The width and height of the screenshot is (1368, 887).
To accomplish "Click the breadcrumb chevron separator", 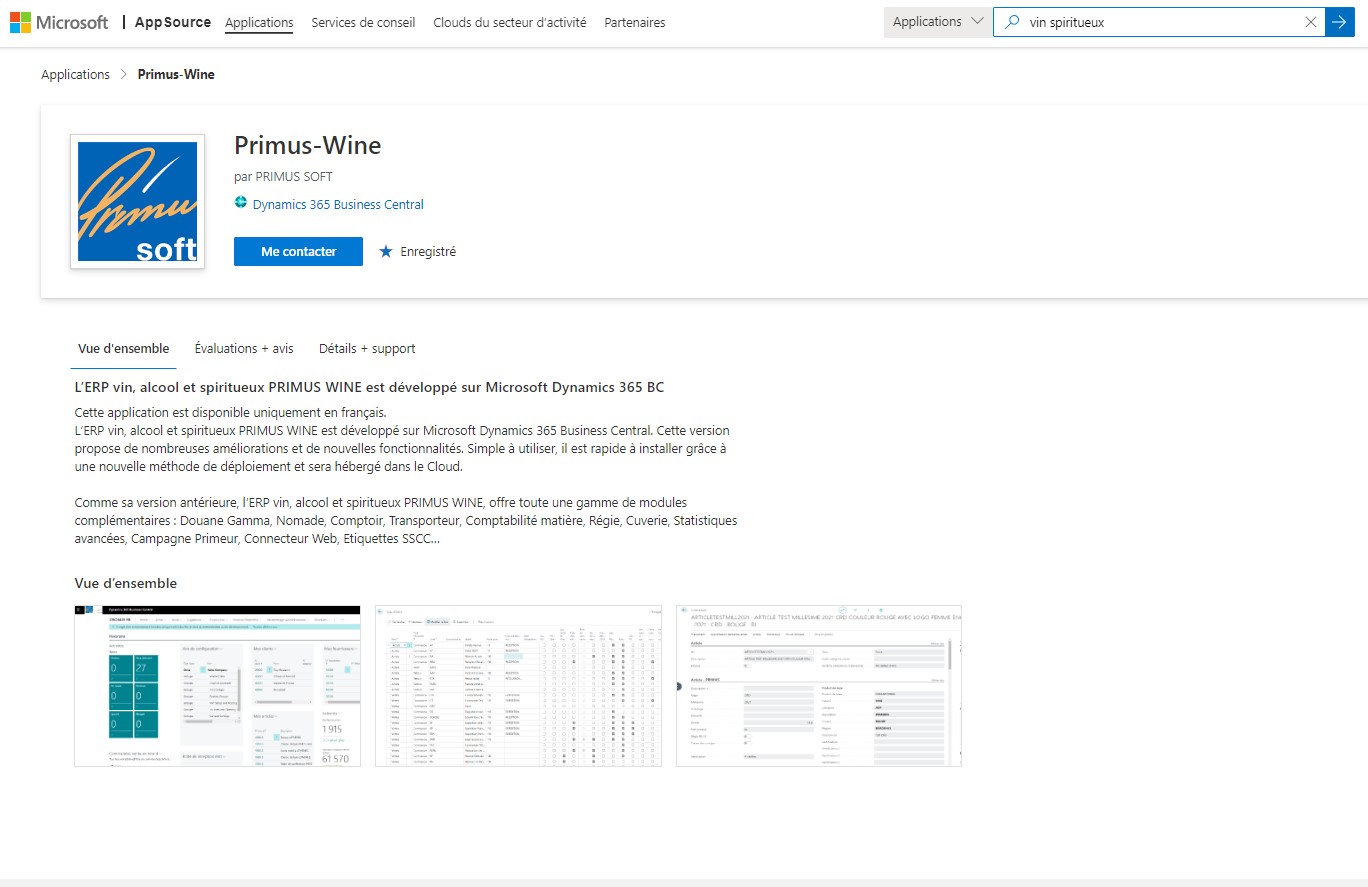I will (124, 74).
